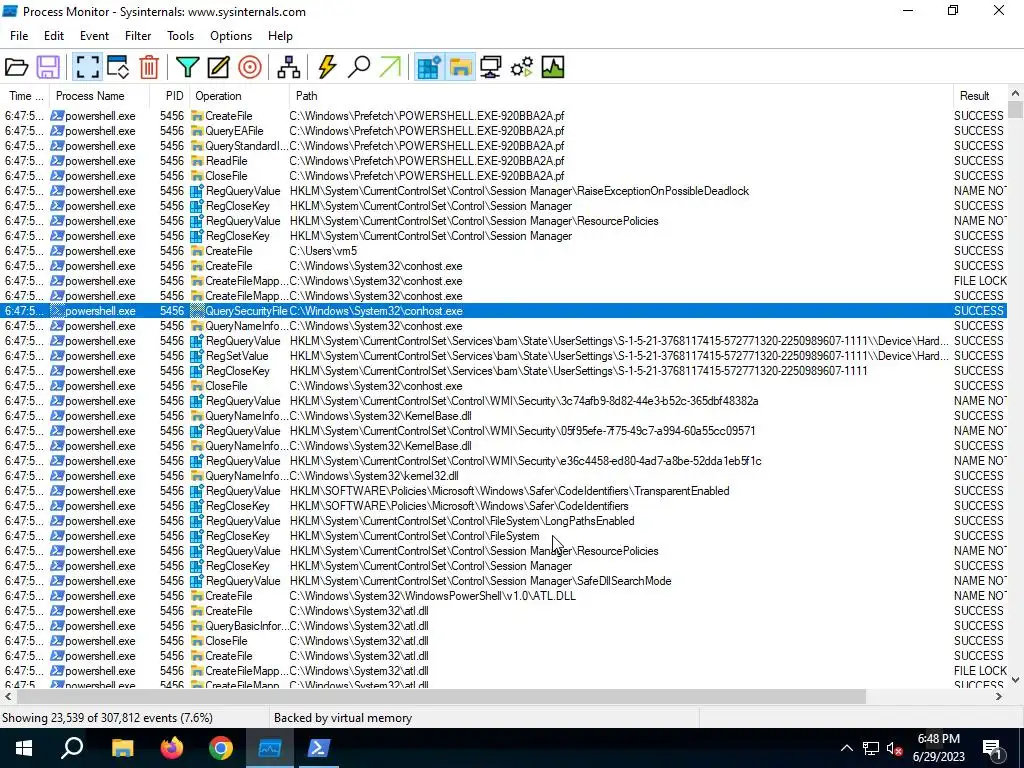The width and height of the screenshot is (1024, 768).
Task: Clear the display with the trash icon
Action: click(x=149, y=67)
